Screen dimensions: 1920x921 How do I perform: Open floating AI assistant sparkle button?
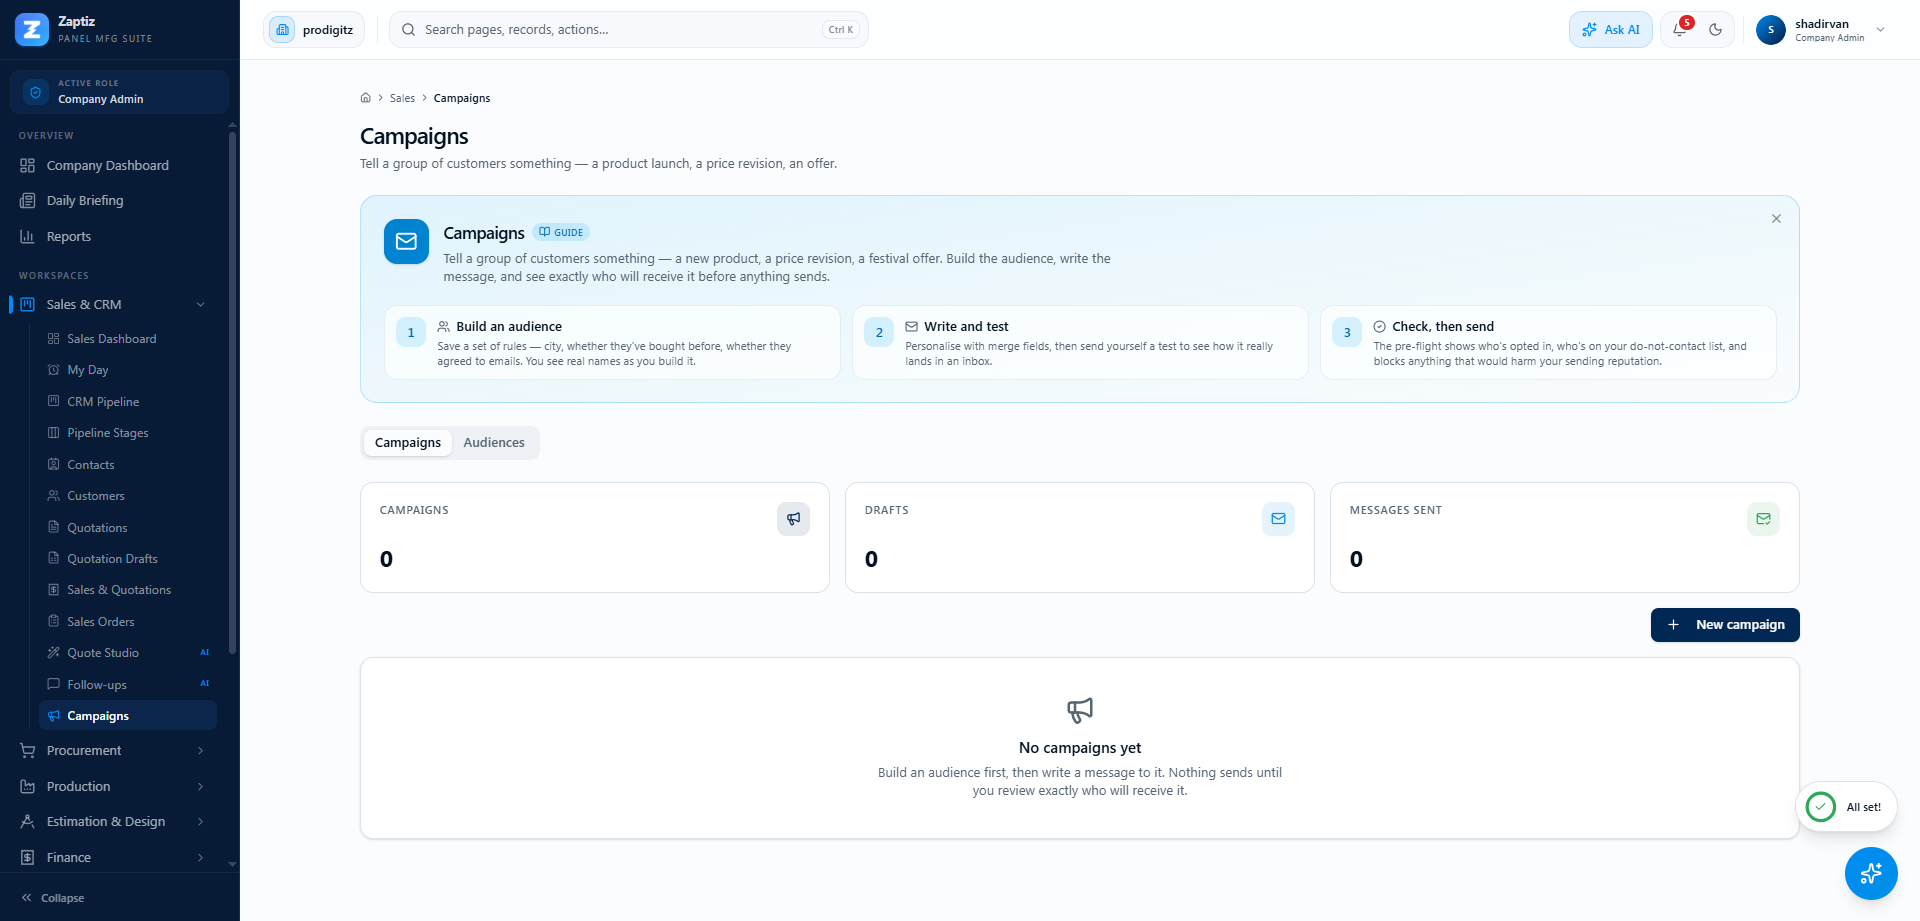click(x=1871, y=873)
